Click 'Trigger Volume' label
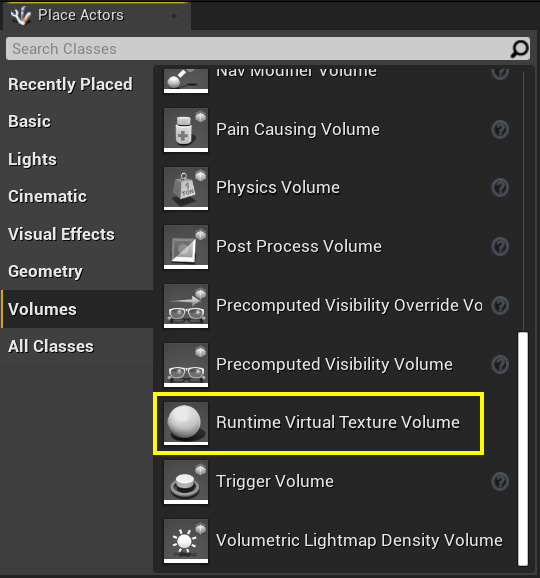Screen dimensions: 540x578 [275, 481]
